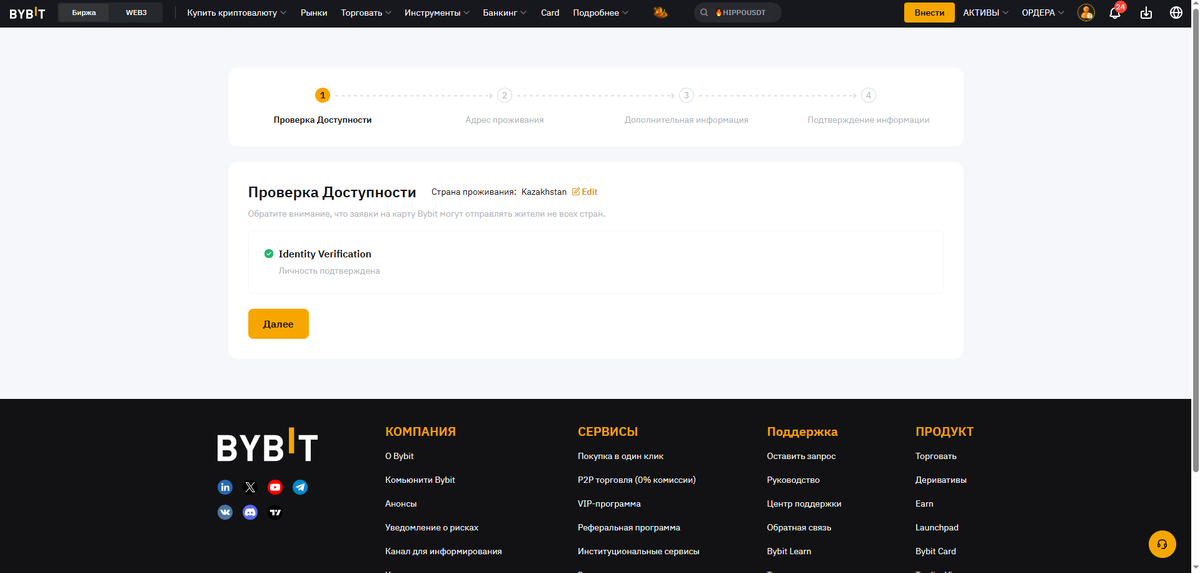The image size is (1200, 573).
Task: Open the language globe icon
Action: pos(1176,13)
